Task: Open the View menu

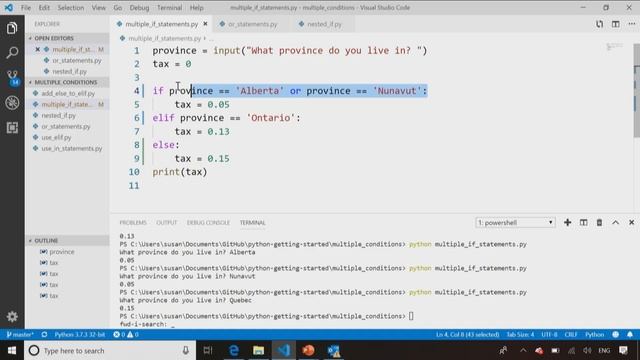Action: pos(98,7)
